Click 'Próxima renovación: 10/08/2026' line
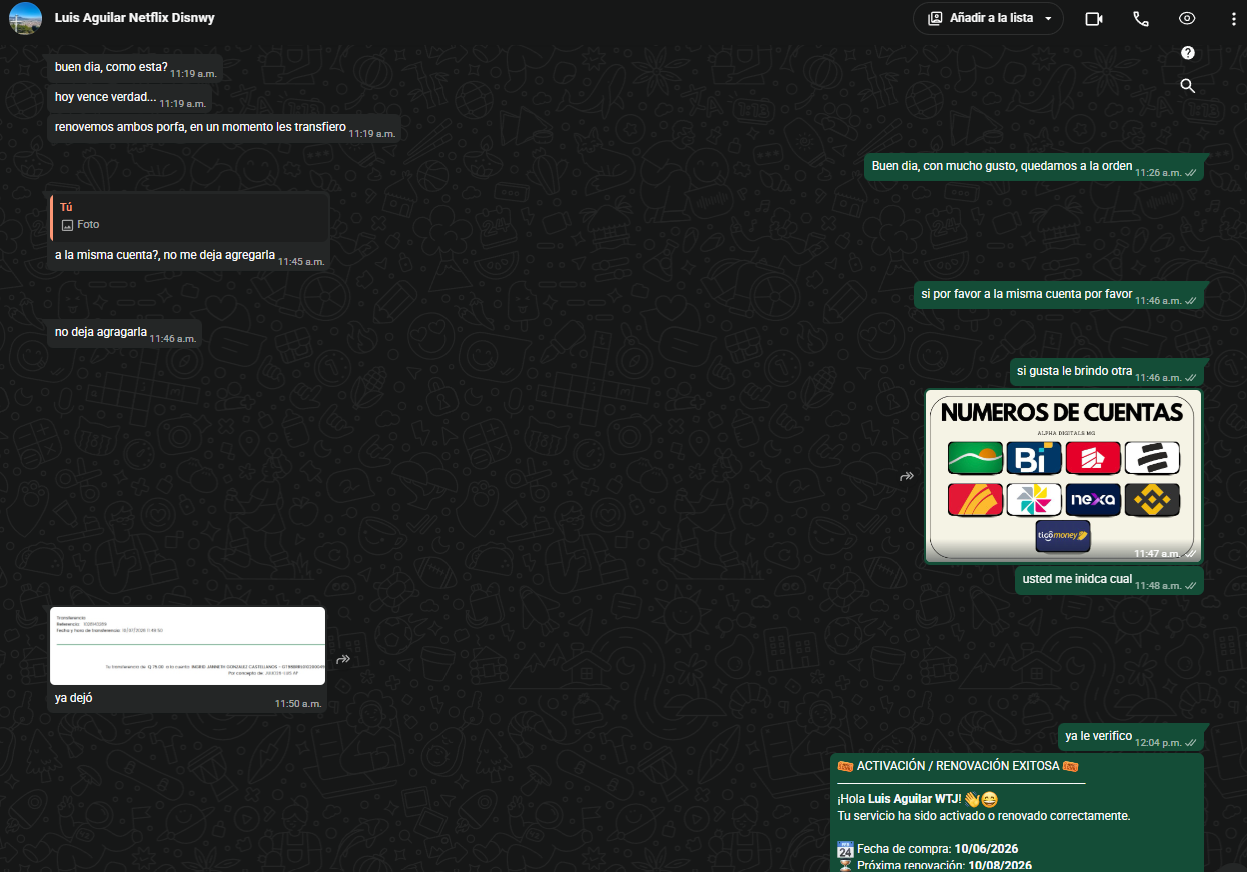Viewport: 1247px width, 872px height. [934, 865]
